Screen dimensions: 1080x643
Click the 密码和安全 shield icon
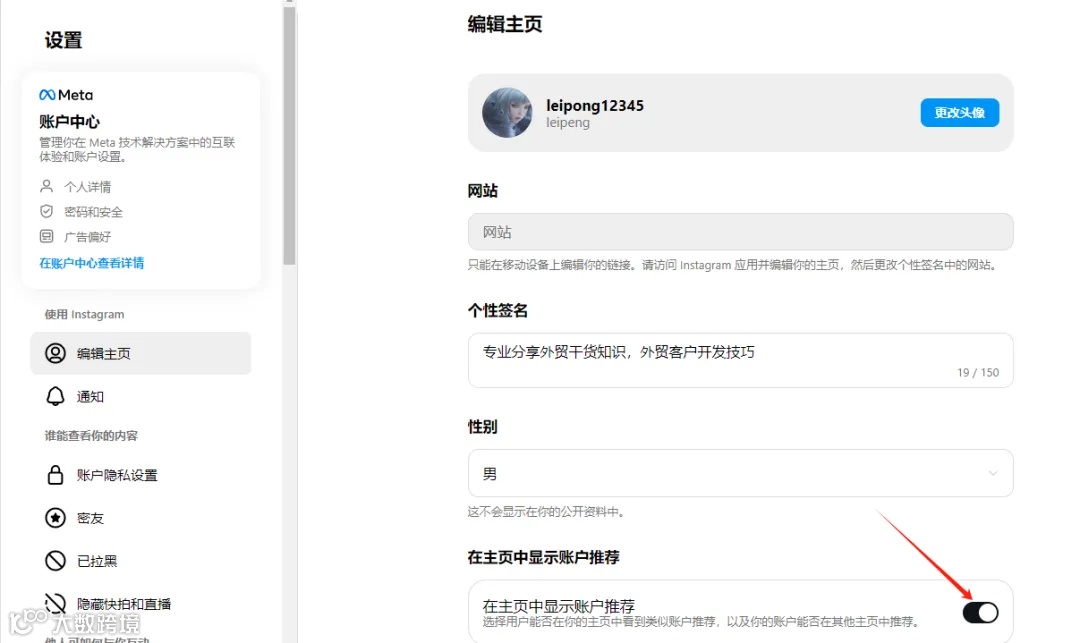coord(48,212)
